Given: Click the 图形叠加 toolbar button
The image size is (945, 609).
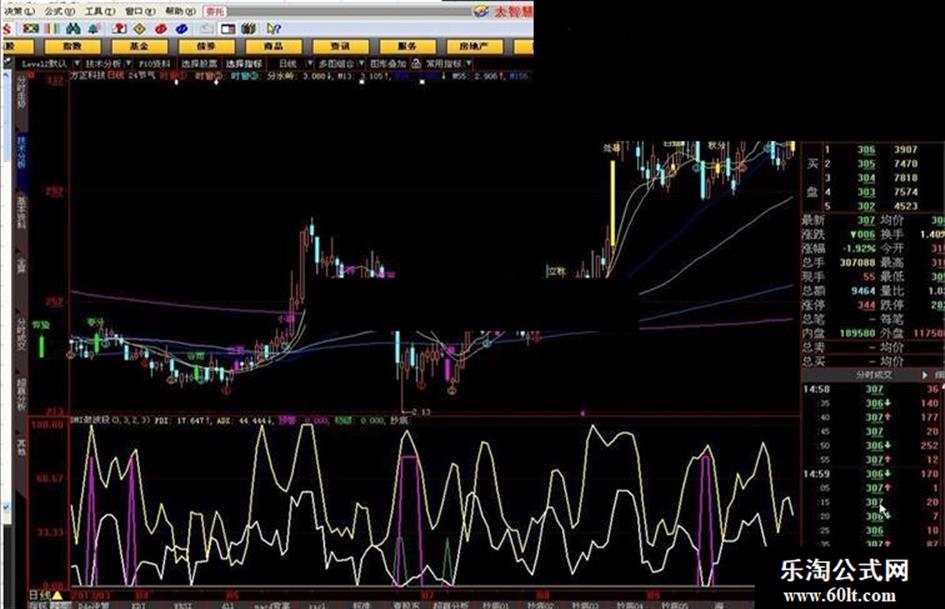Looking at the screenshot, I should (x=388, y=63).
